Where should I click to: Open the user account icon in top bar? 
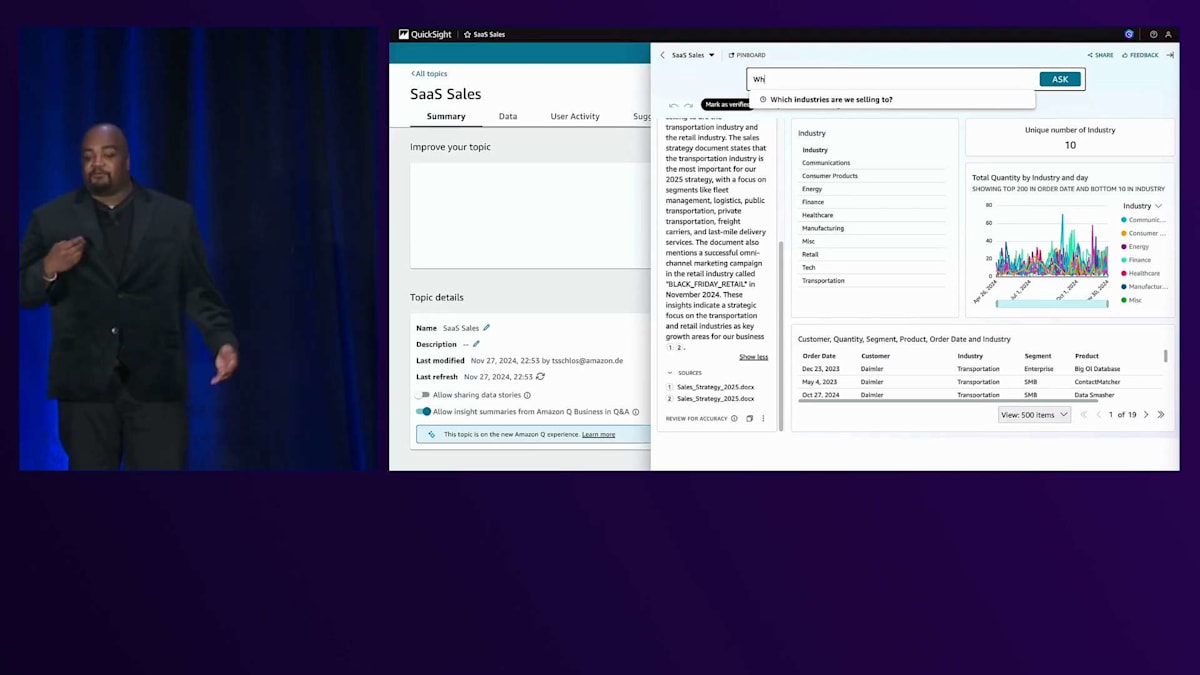1168,34
